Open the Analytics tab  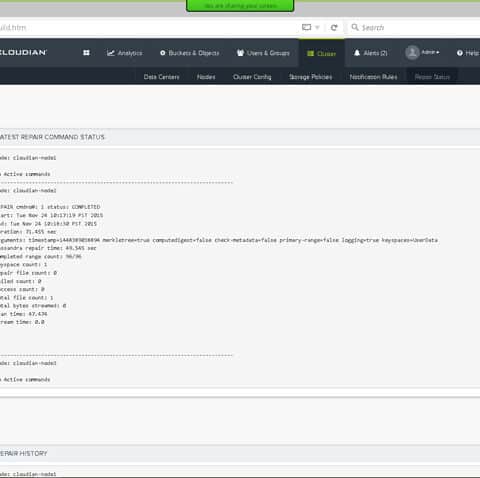pos(125,53)
